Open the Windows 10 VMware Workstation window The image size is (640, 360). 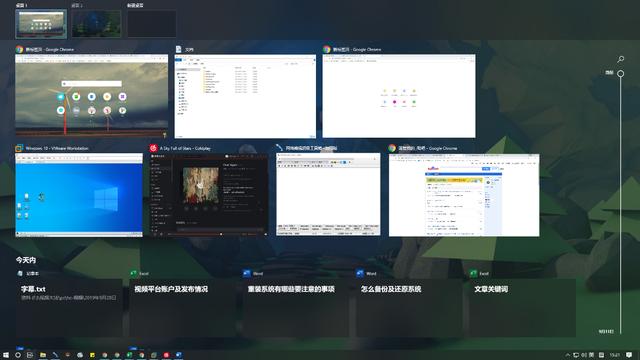point(79,195)
